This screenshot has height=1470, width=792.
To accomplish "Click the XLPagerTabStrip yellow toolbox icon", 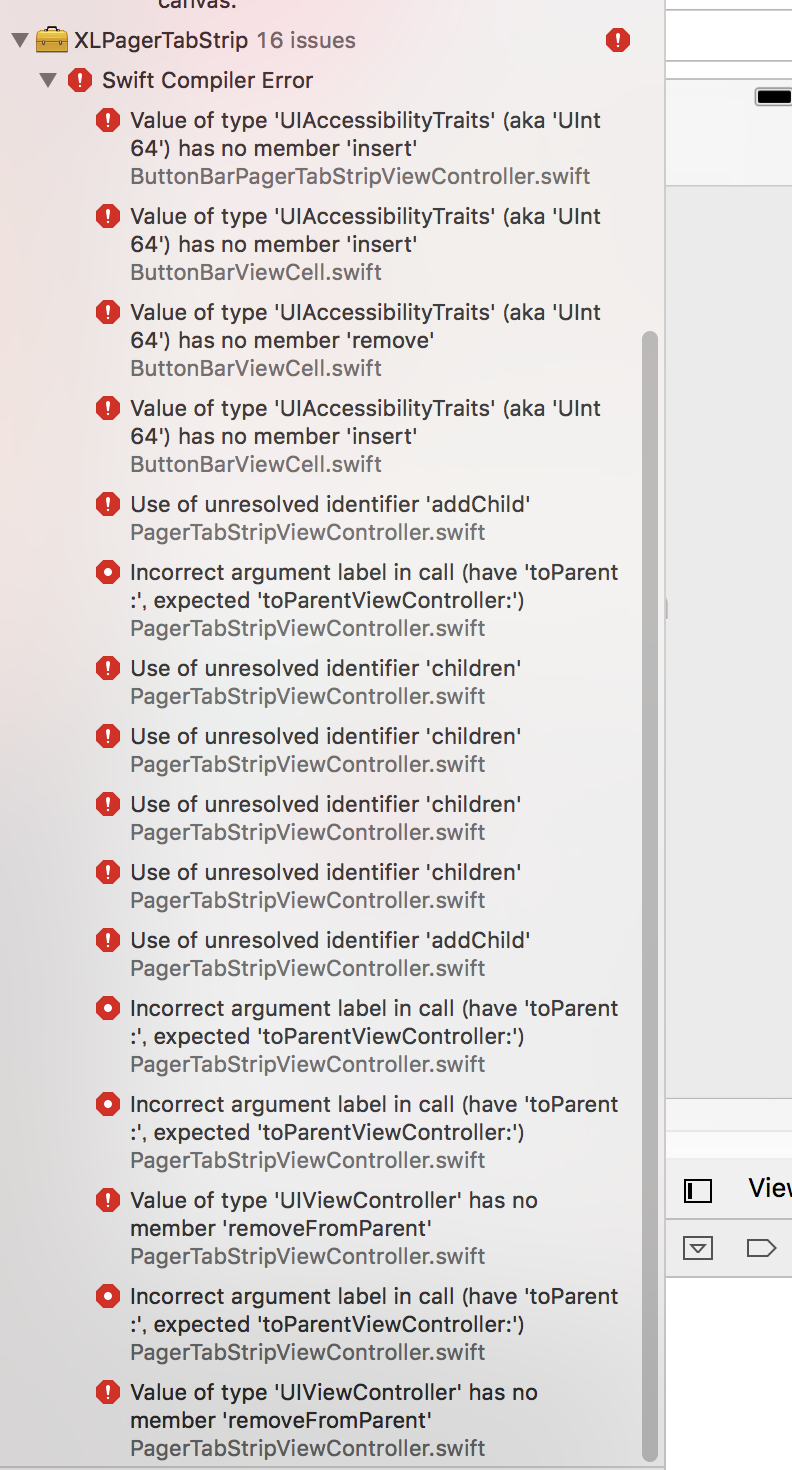I will tap(51, 41).
